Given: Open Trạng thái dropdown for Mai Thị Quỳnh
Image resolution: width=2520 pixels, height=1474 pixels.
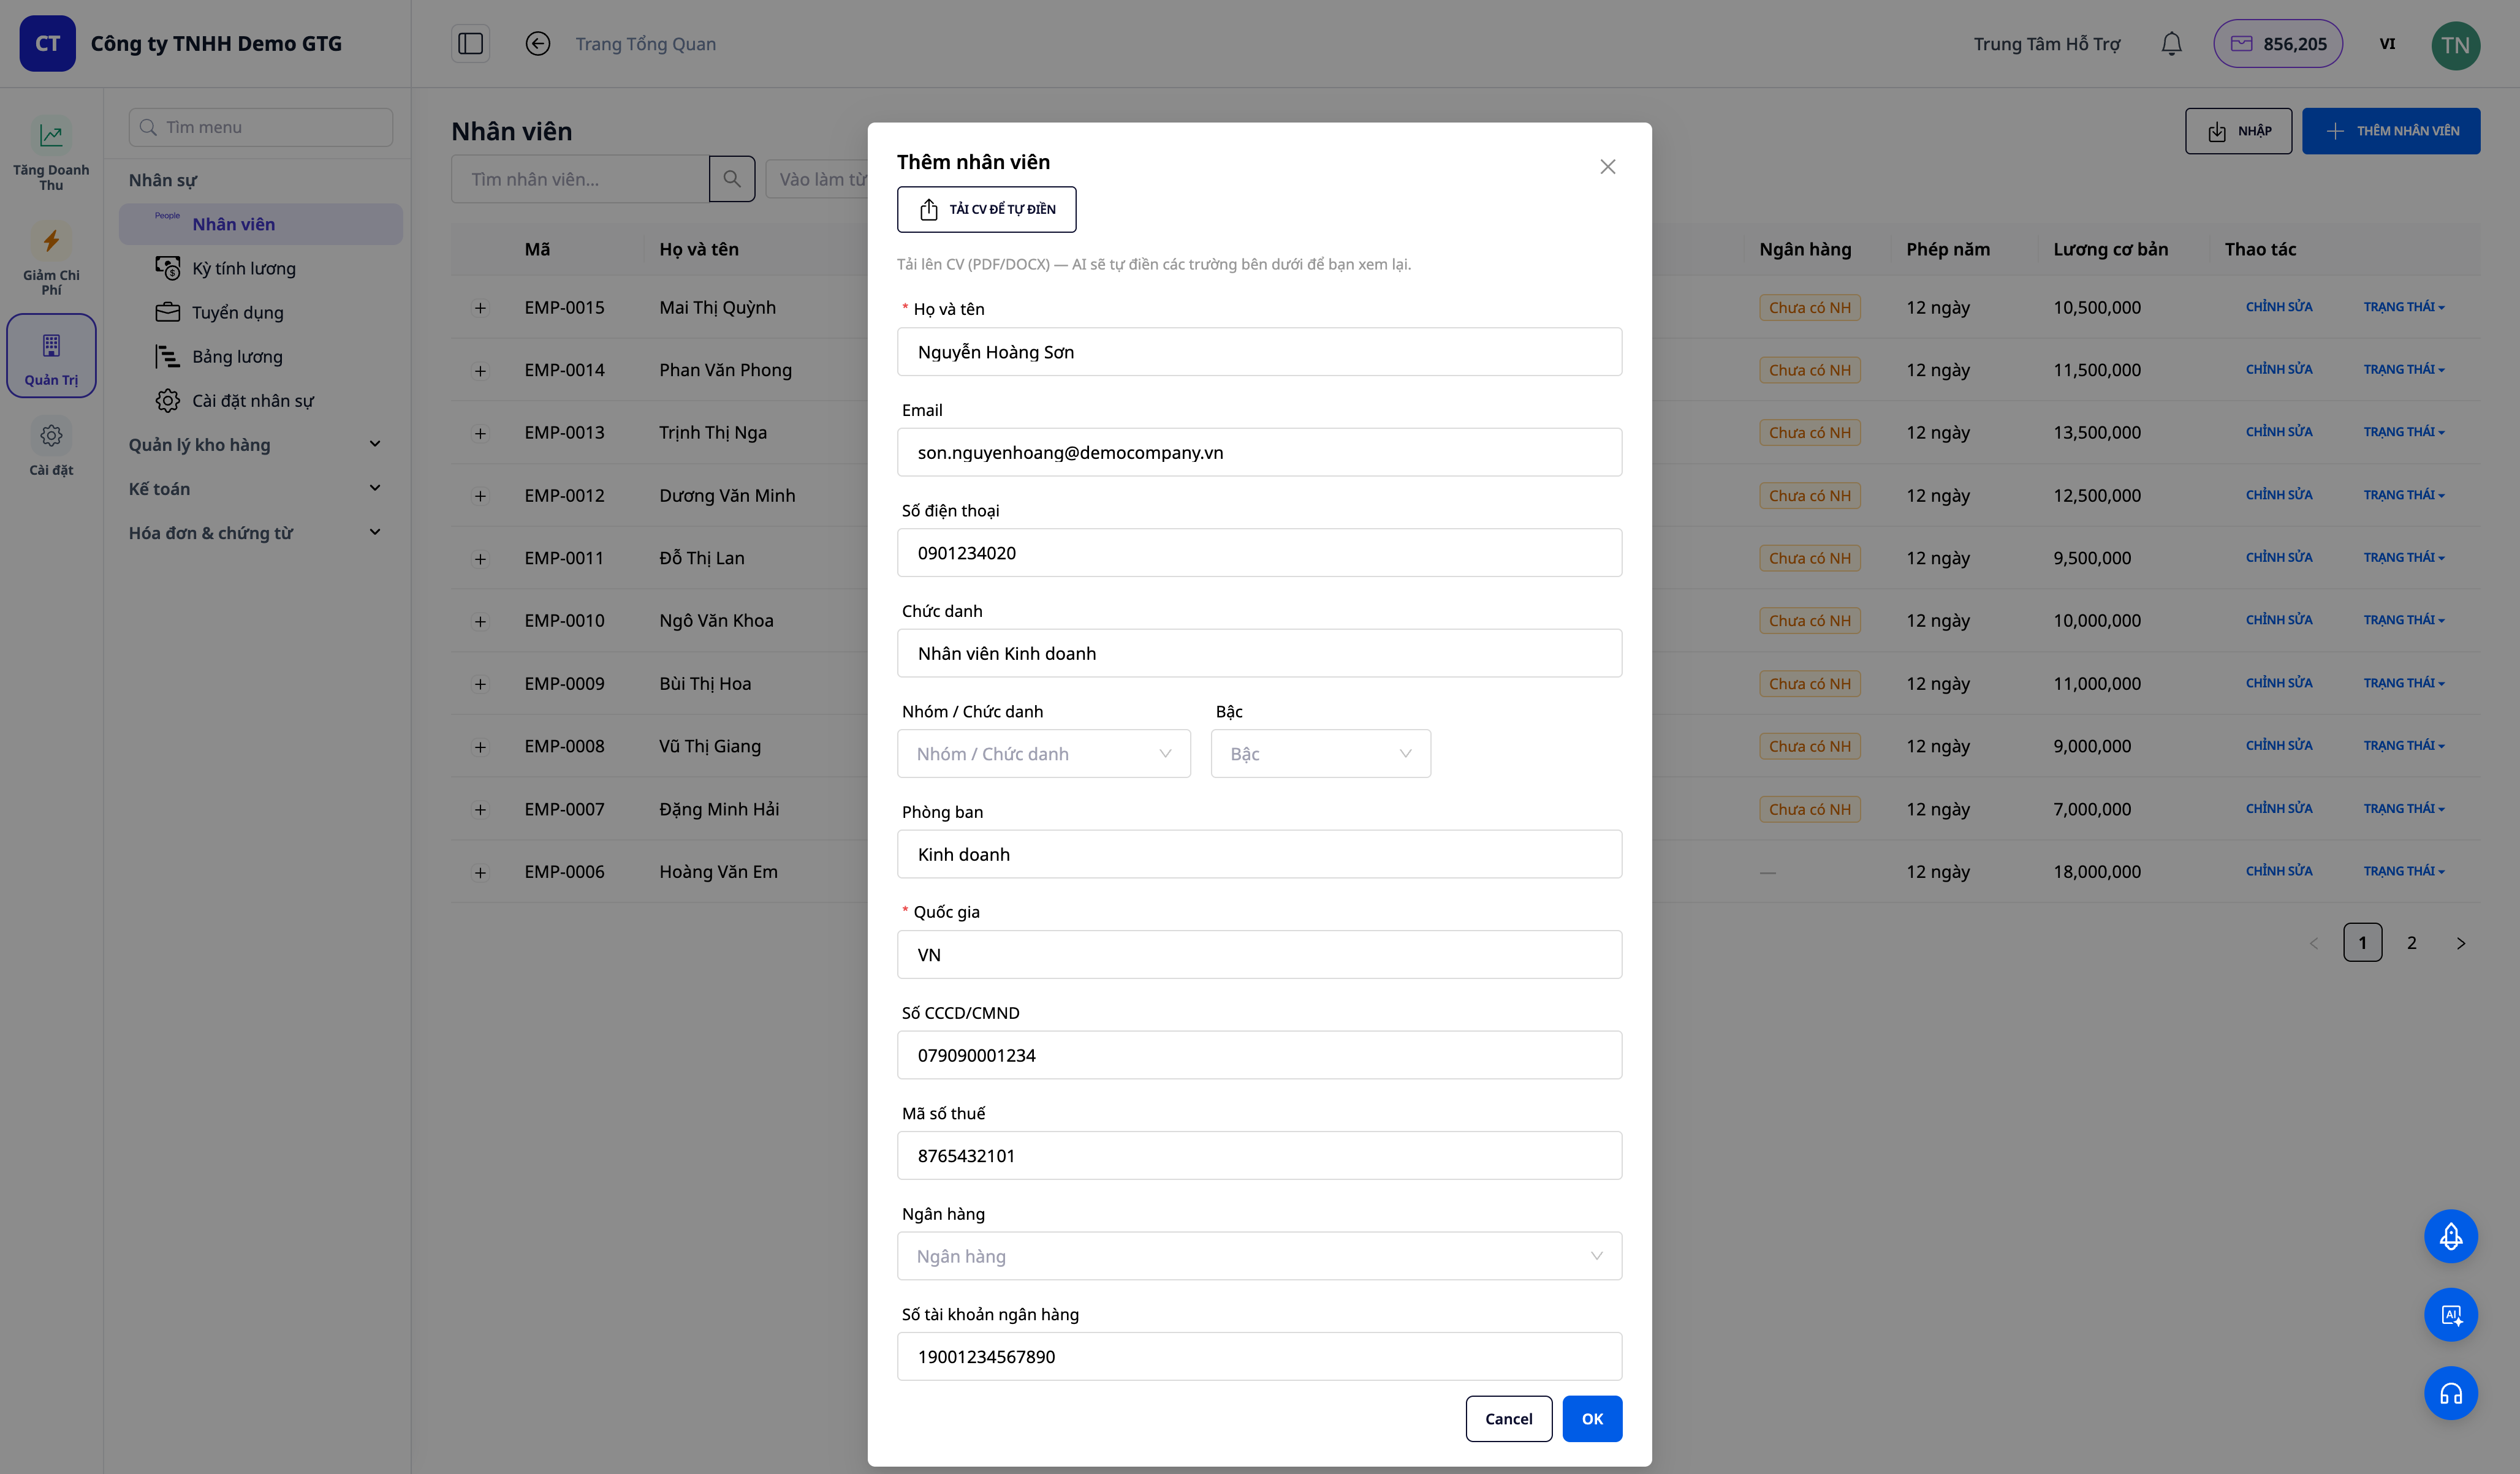Looking at the screenshot, I should click(2404, 307).
